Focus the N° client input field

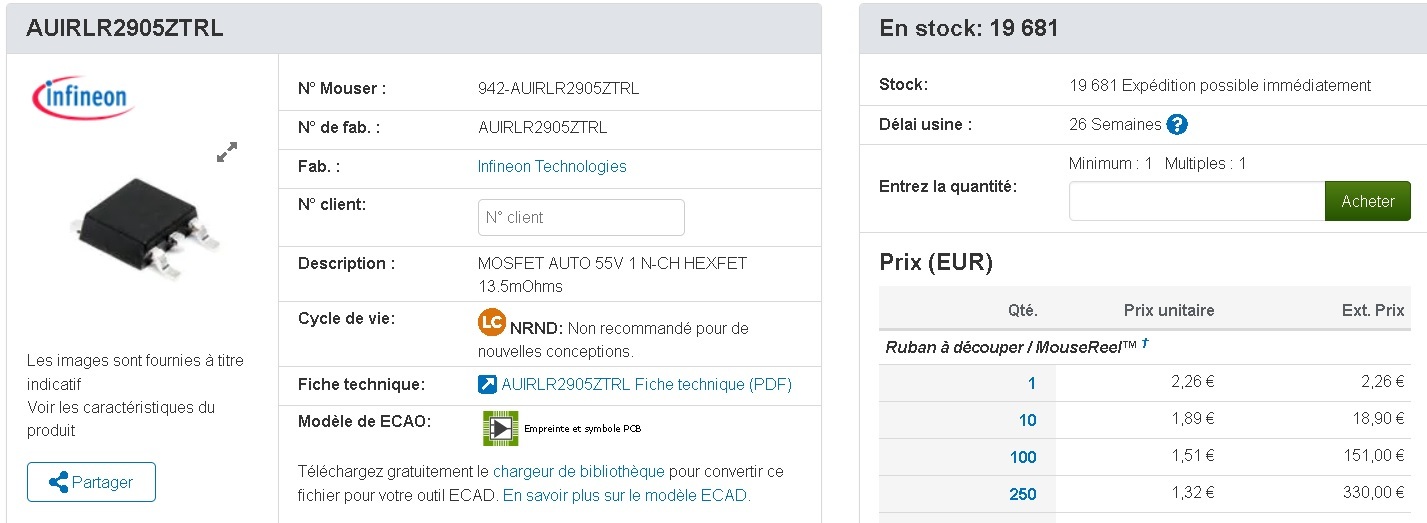(x=581, y=217)
